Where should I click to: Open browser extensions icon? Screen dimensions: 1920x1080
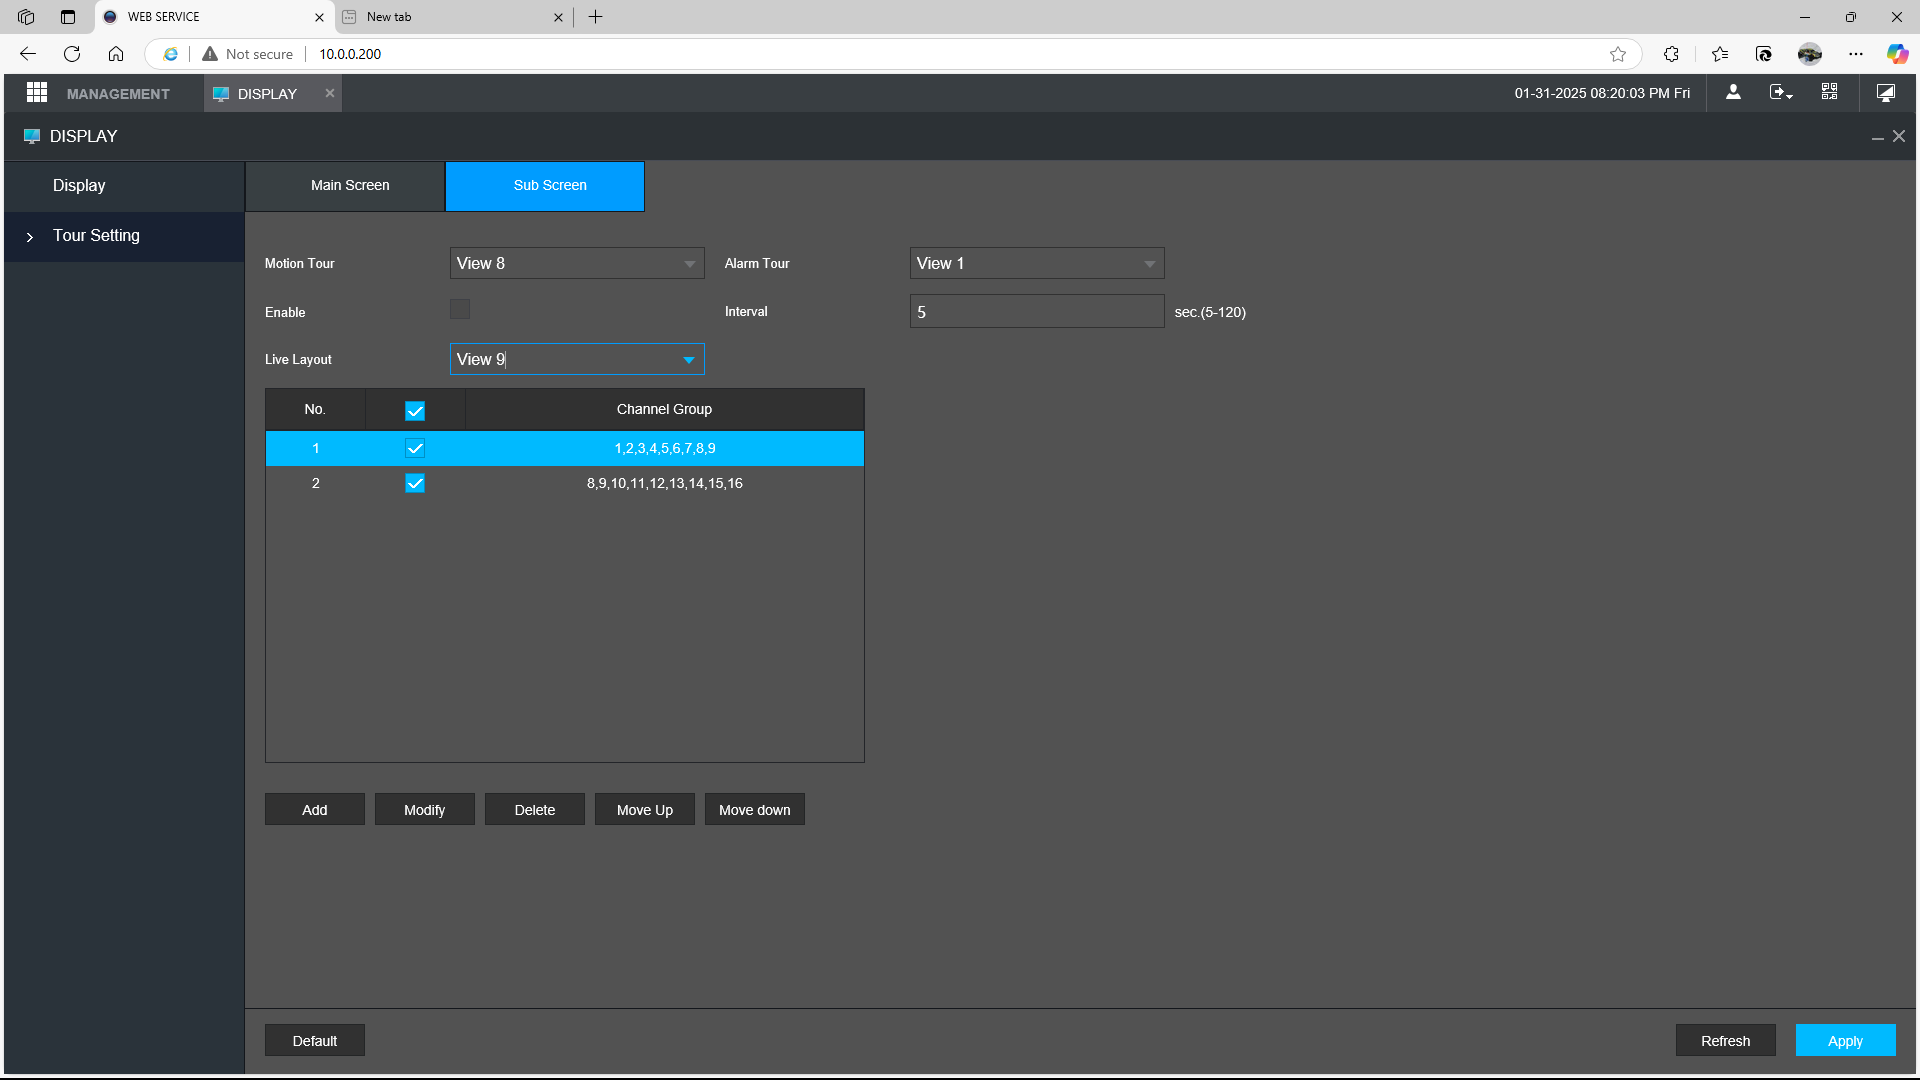pyautogui.click(x=1671, y=54)
